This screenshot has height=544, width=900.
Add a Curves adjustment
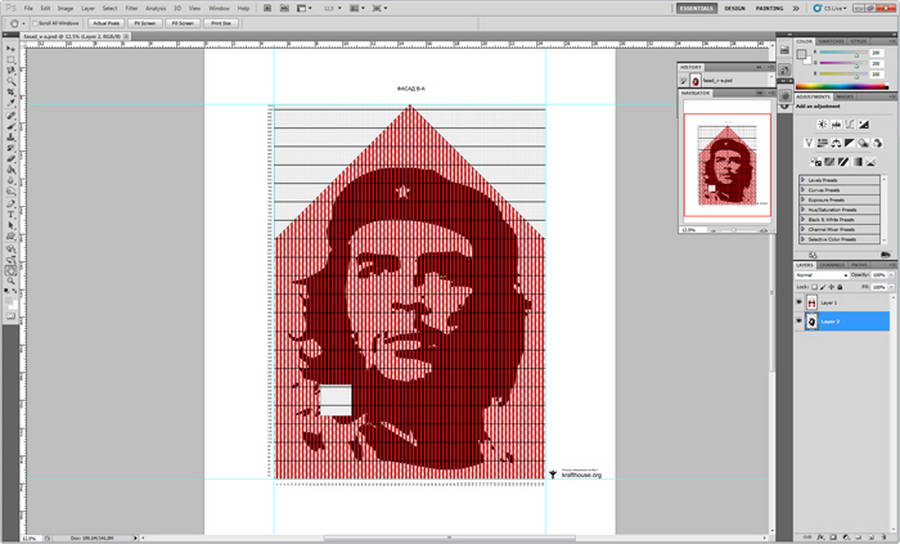pos(849,125)
